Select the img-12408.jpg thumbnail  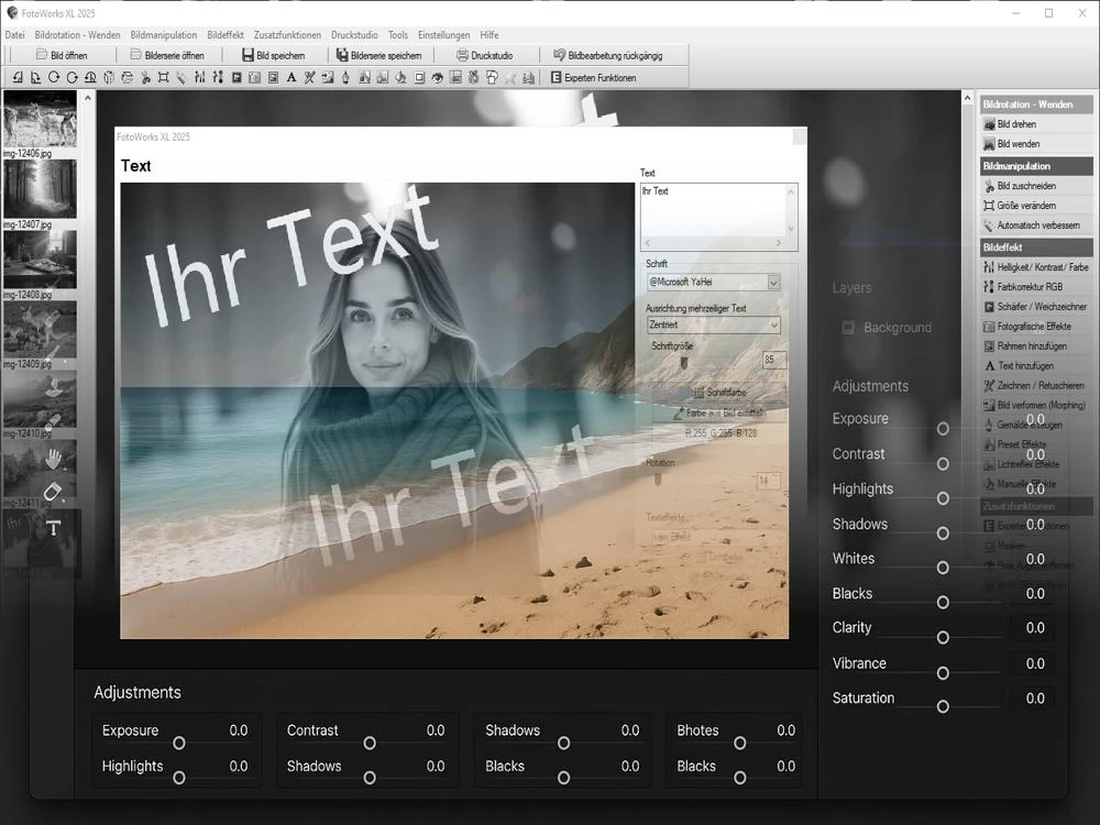click(x=40, y=260)
